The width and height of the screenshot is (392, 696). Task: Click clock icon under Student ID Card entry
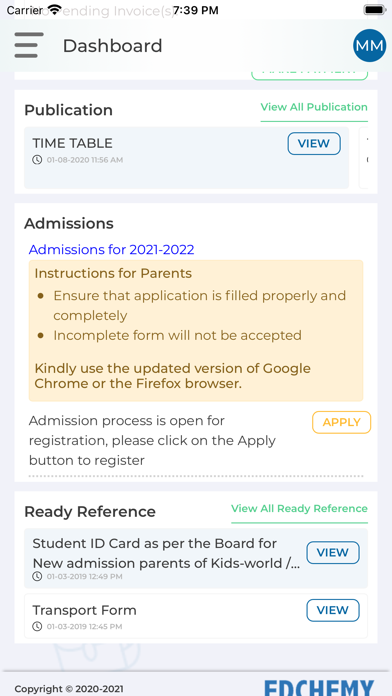tap(37, 577)
